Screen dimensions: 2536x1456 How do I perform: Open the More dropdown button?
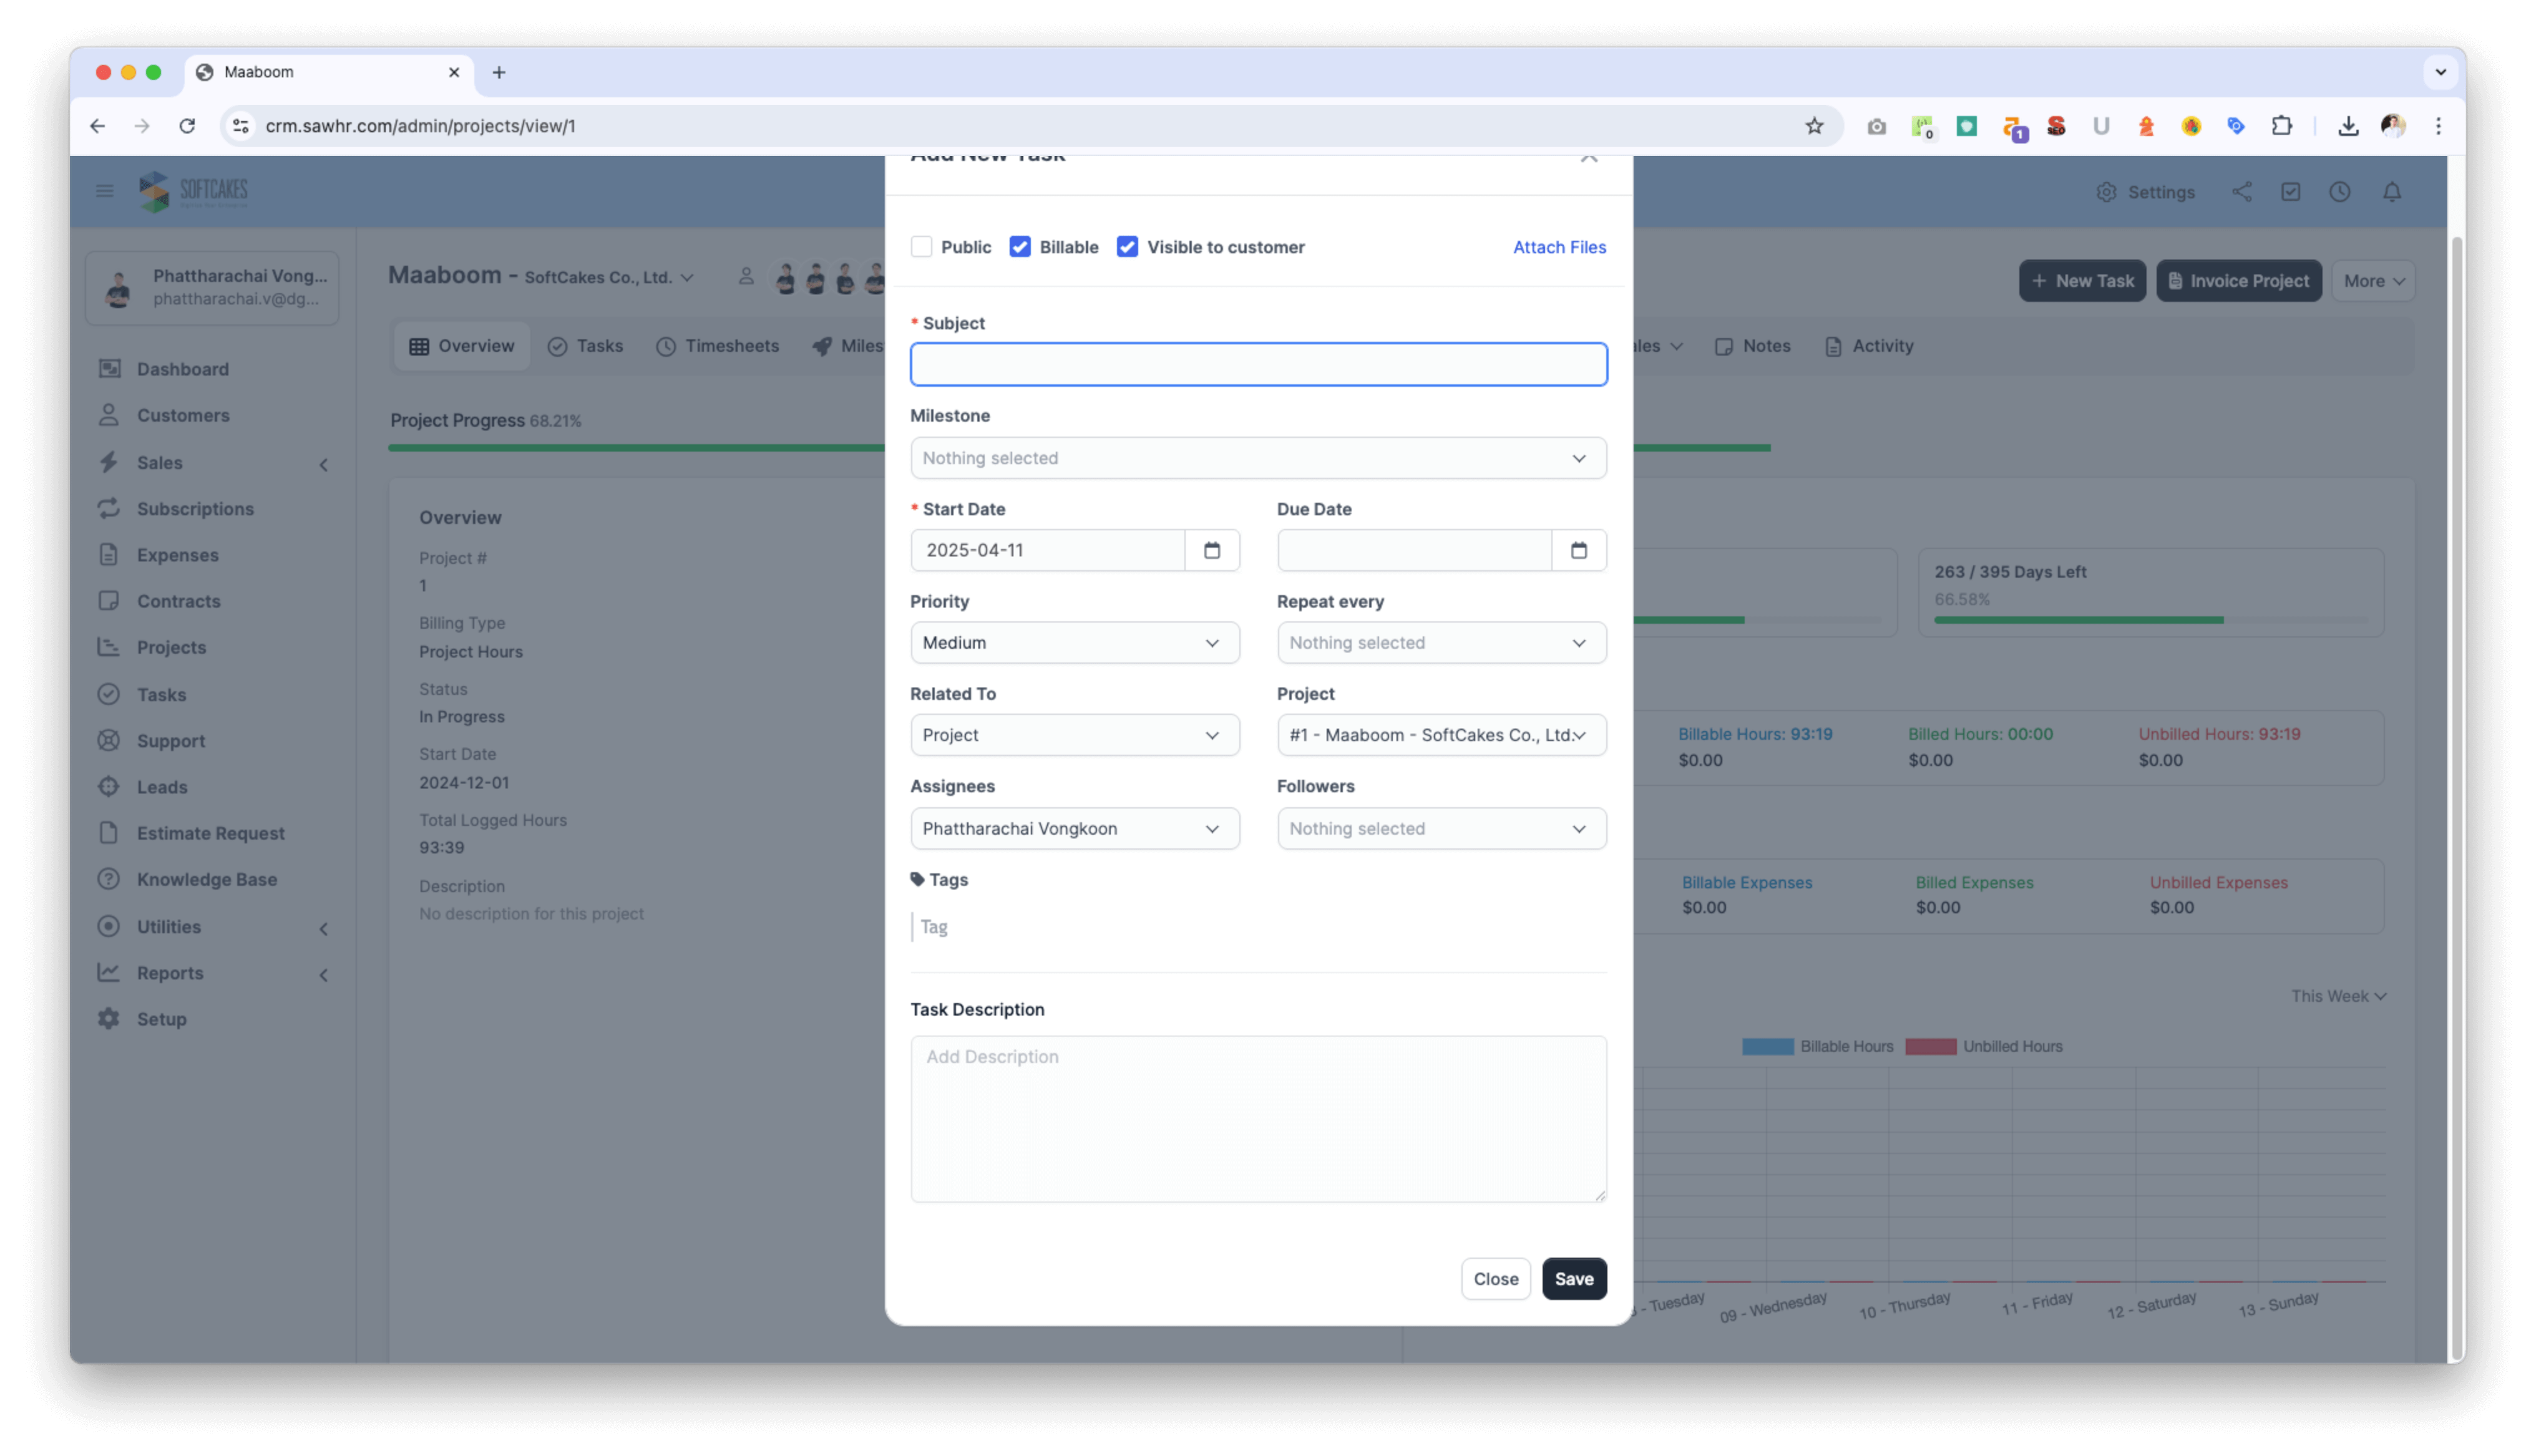2373,281
